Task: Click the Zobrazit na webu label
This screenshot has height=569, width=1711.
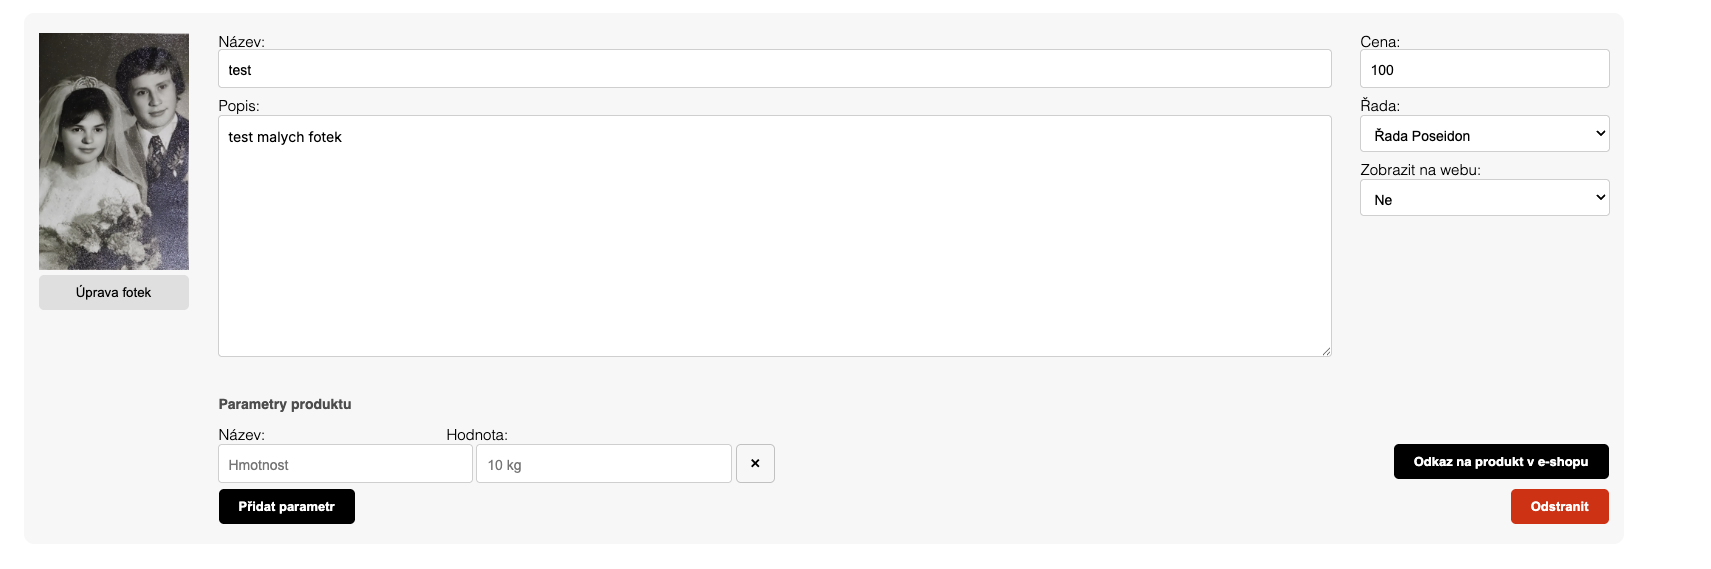Action: coord(1419,170)
